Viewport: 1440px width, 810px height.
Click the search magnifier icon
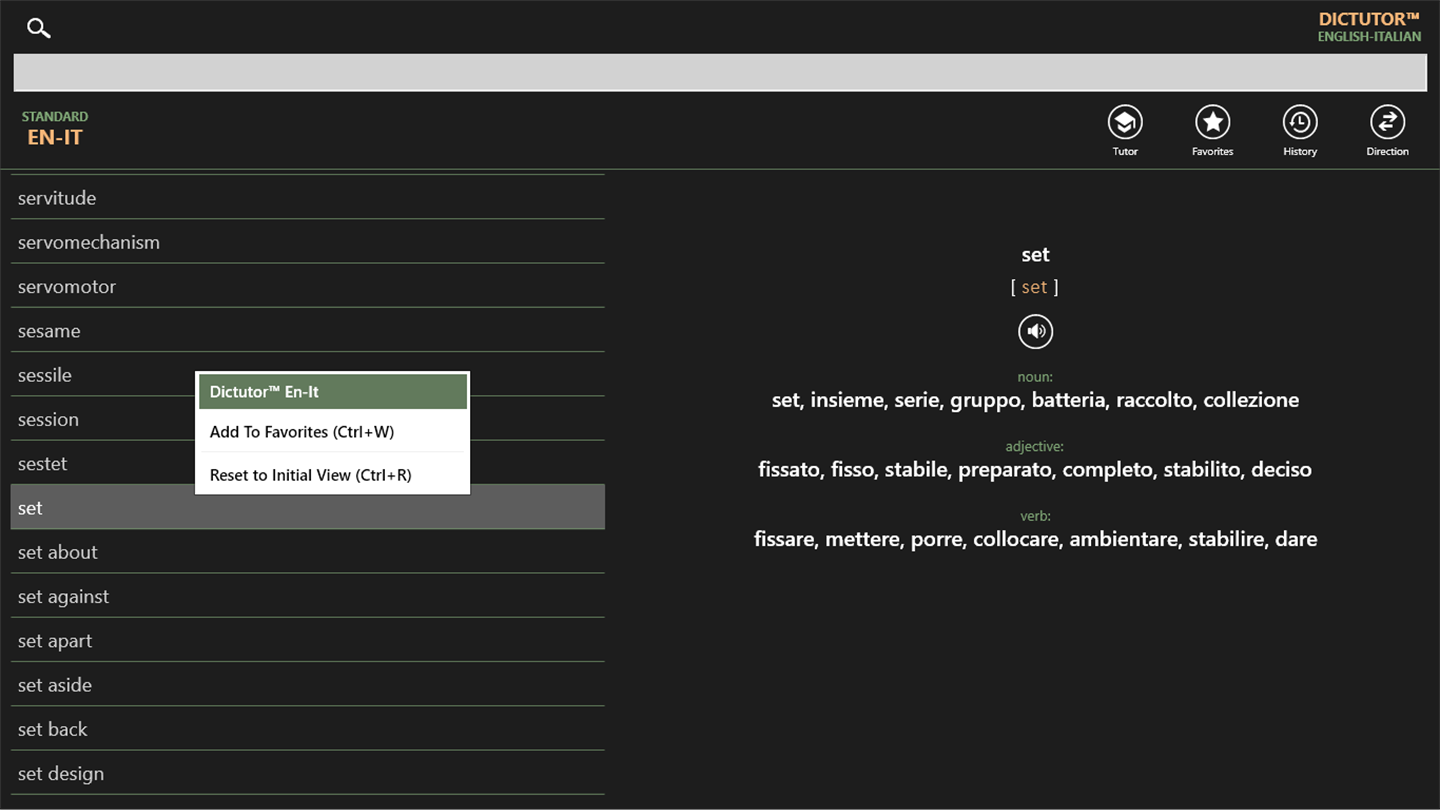click(x=38, y=28)
